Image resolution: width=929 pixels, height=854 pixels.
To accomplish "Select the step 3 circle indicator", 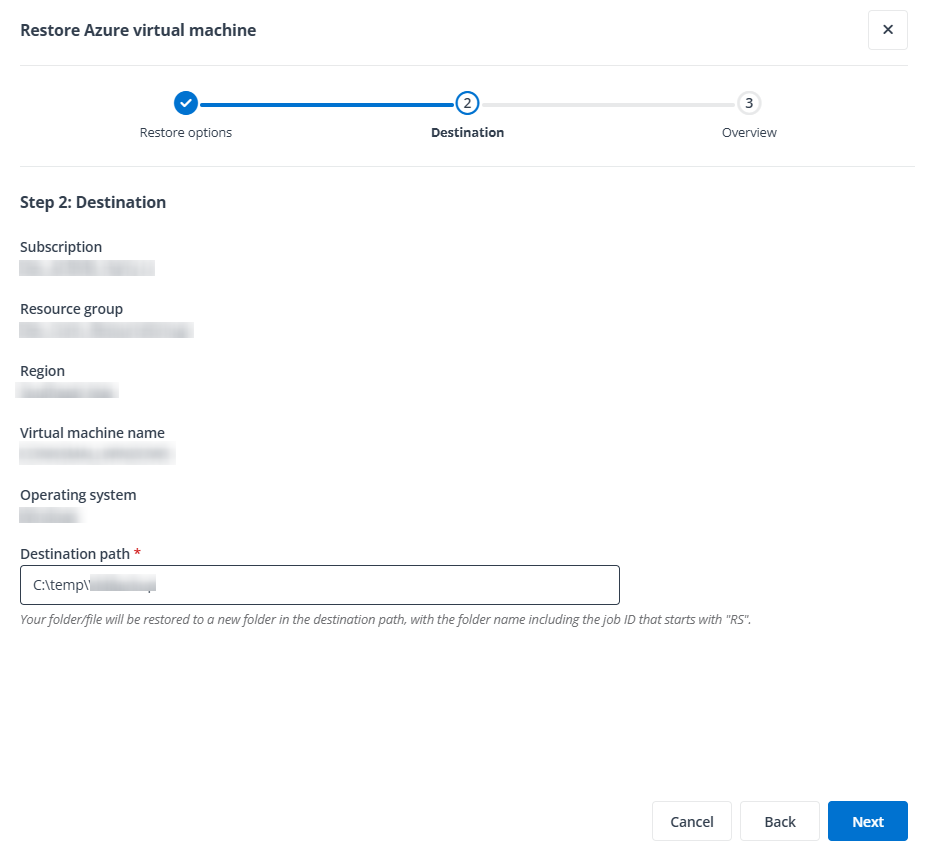I will (749, 103).
